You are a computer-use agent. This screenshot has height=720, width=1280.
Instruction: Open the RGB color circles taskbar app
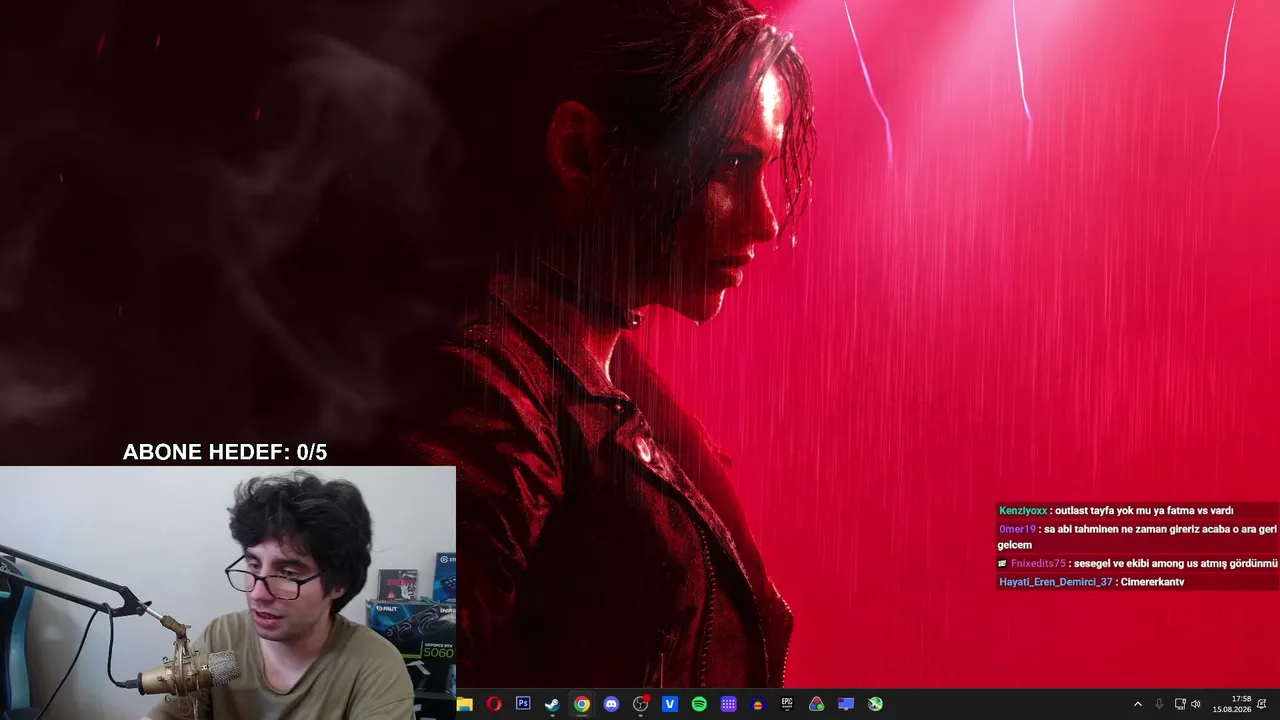pos(817,704)
